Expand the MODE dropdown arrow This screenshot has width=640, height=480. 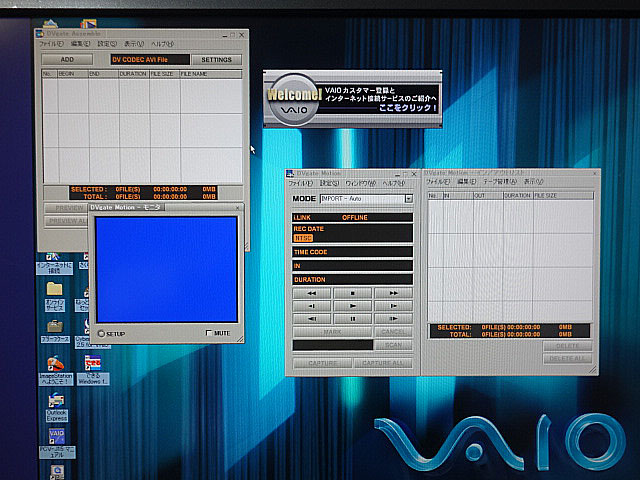click(408, 199)
